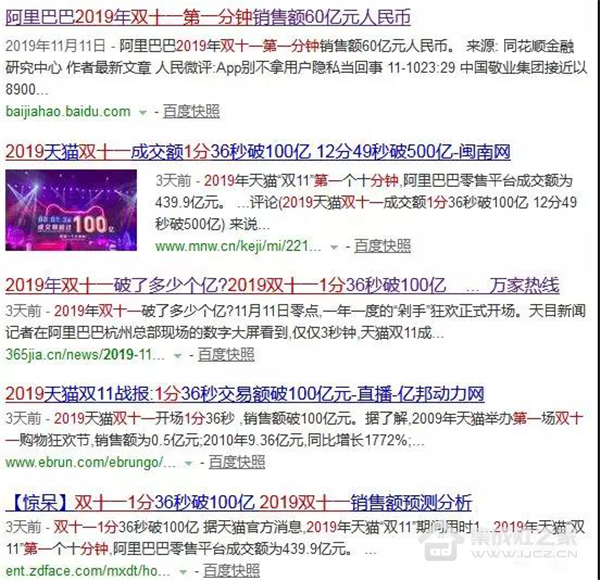Open the 365jia.cn/news/2019-11... URL
The width and height of the screenshot is (600, 580).
click(x=85, y=355)
